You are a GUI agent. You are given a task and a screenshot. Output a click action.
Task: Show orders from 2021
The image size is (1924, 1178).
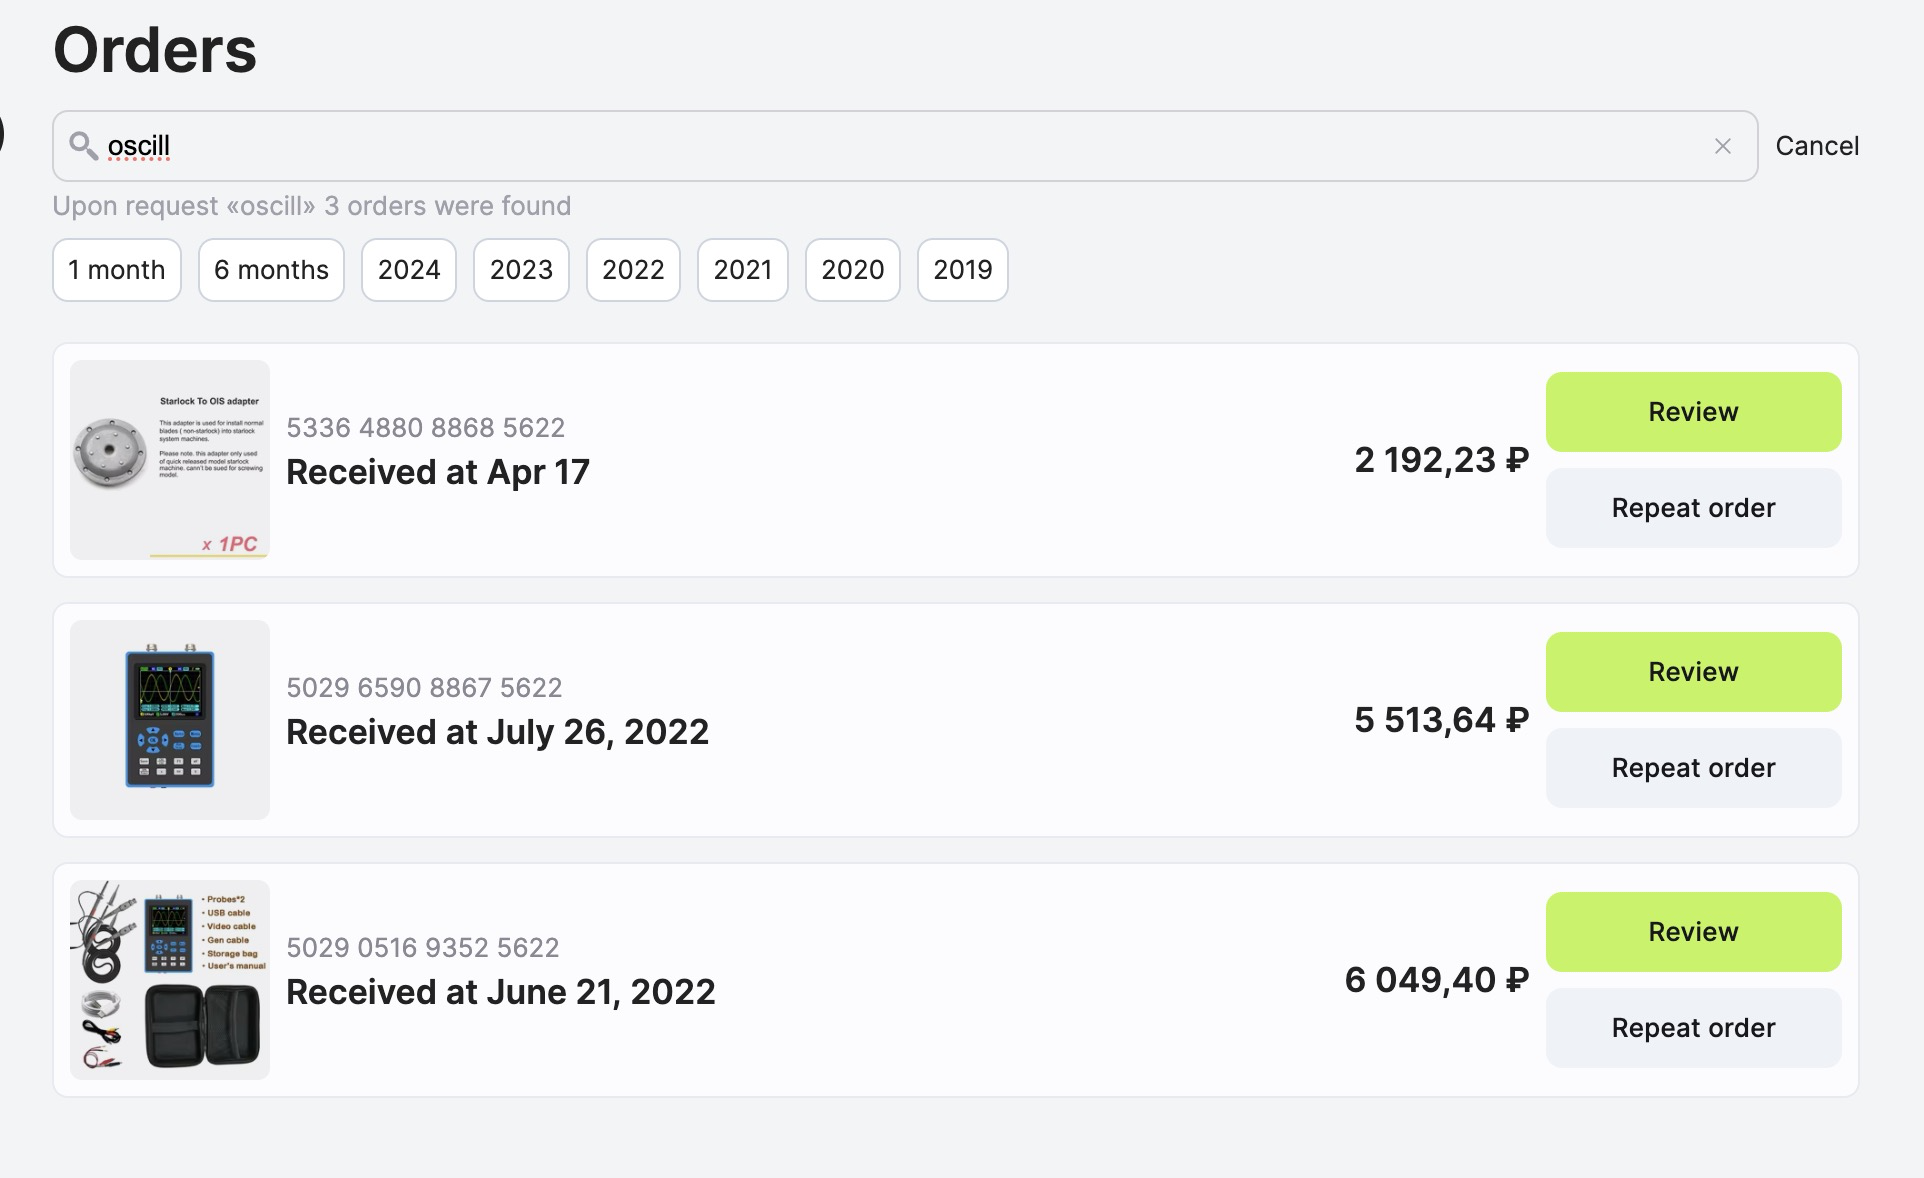tap(742, 270)
